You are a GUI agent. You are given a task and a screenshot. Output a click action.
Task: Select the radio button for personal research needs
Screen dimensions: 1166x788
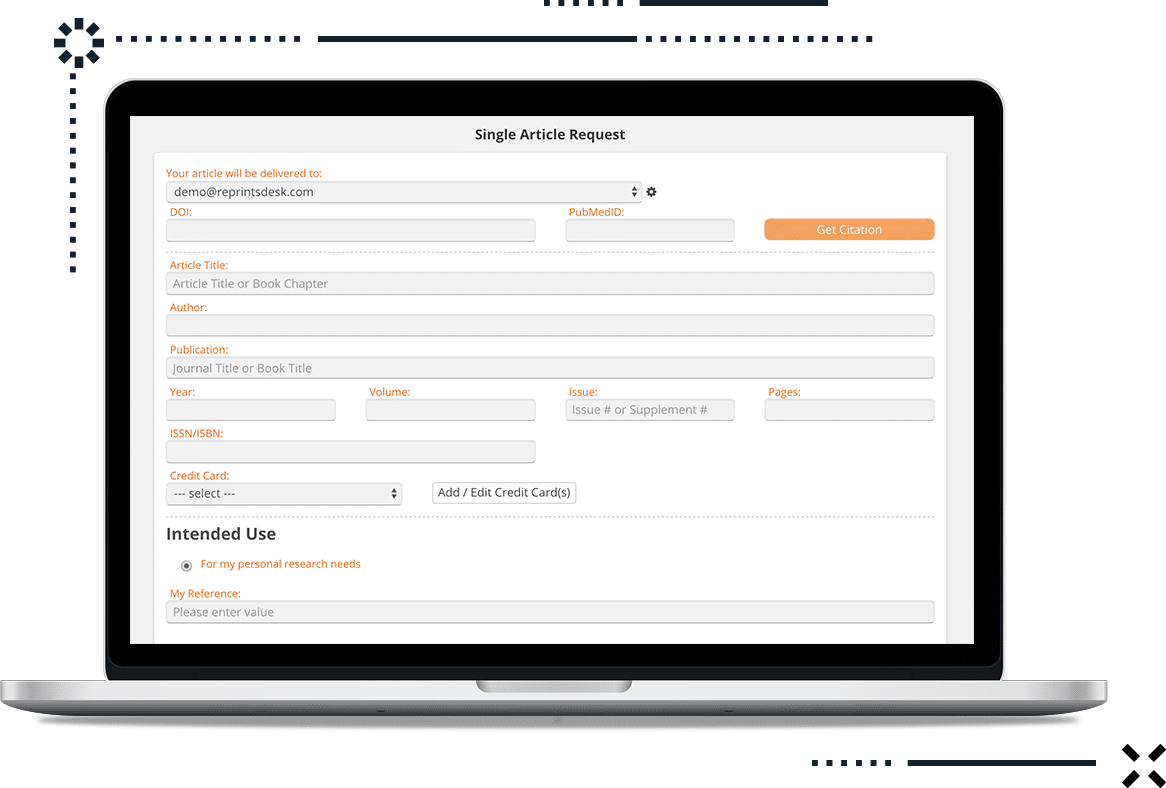tap(186, 565)
